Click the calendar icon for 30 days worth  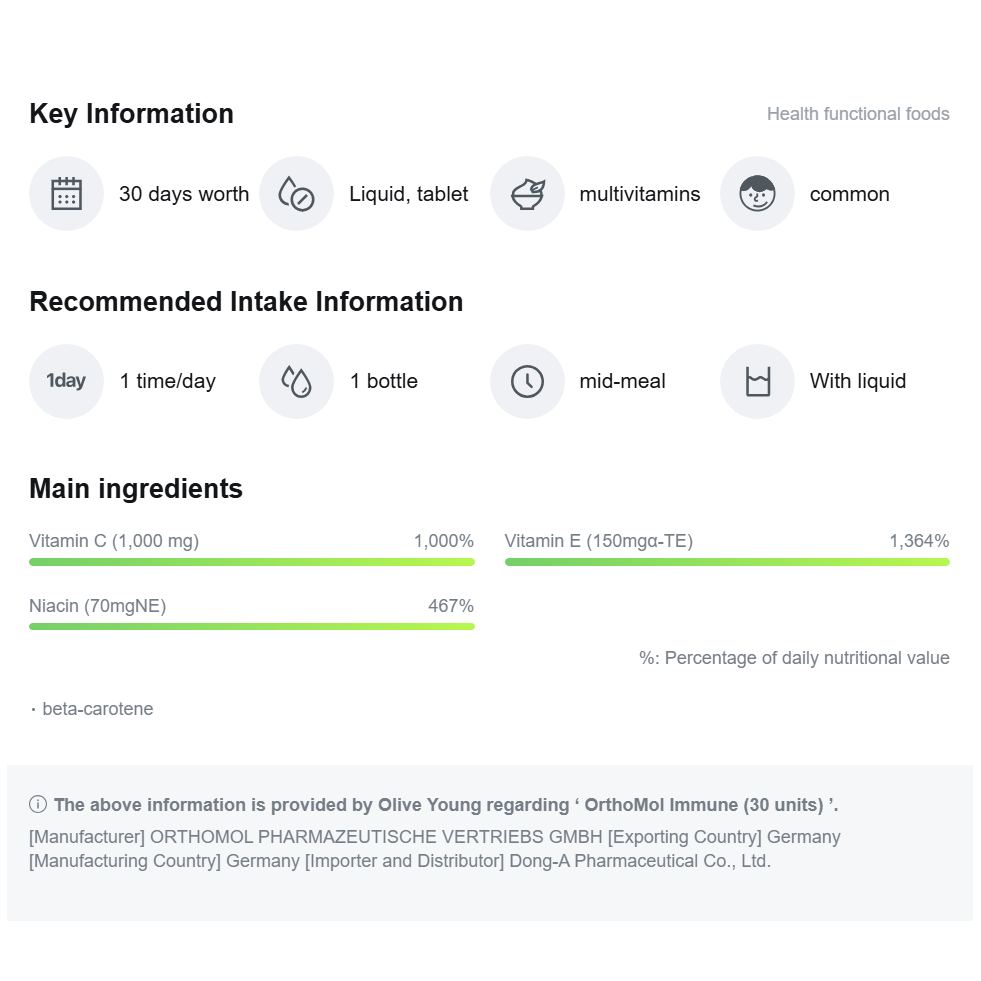66,193
